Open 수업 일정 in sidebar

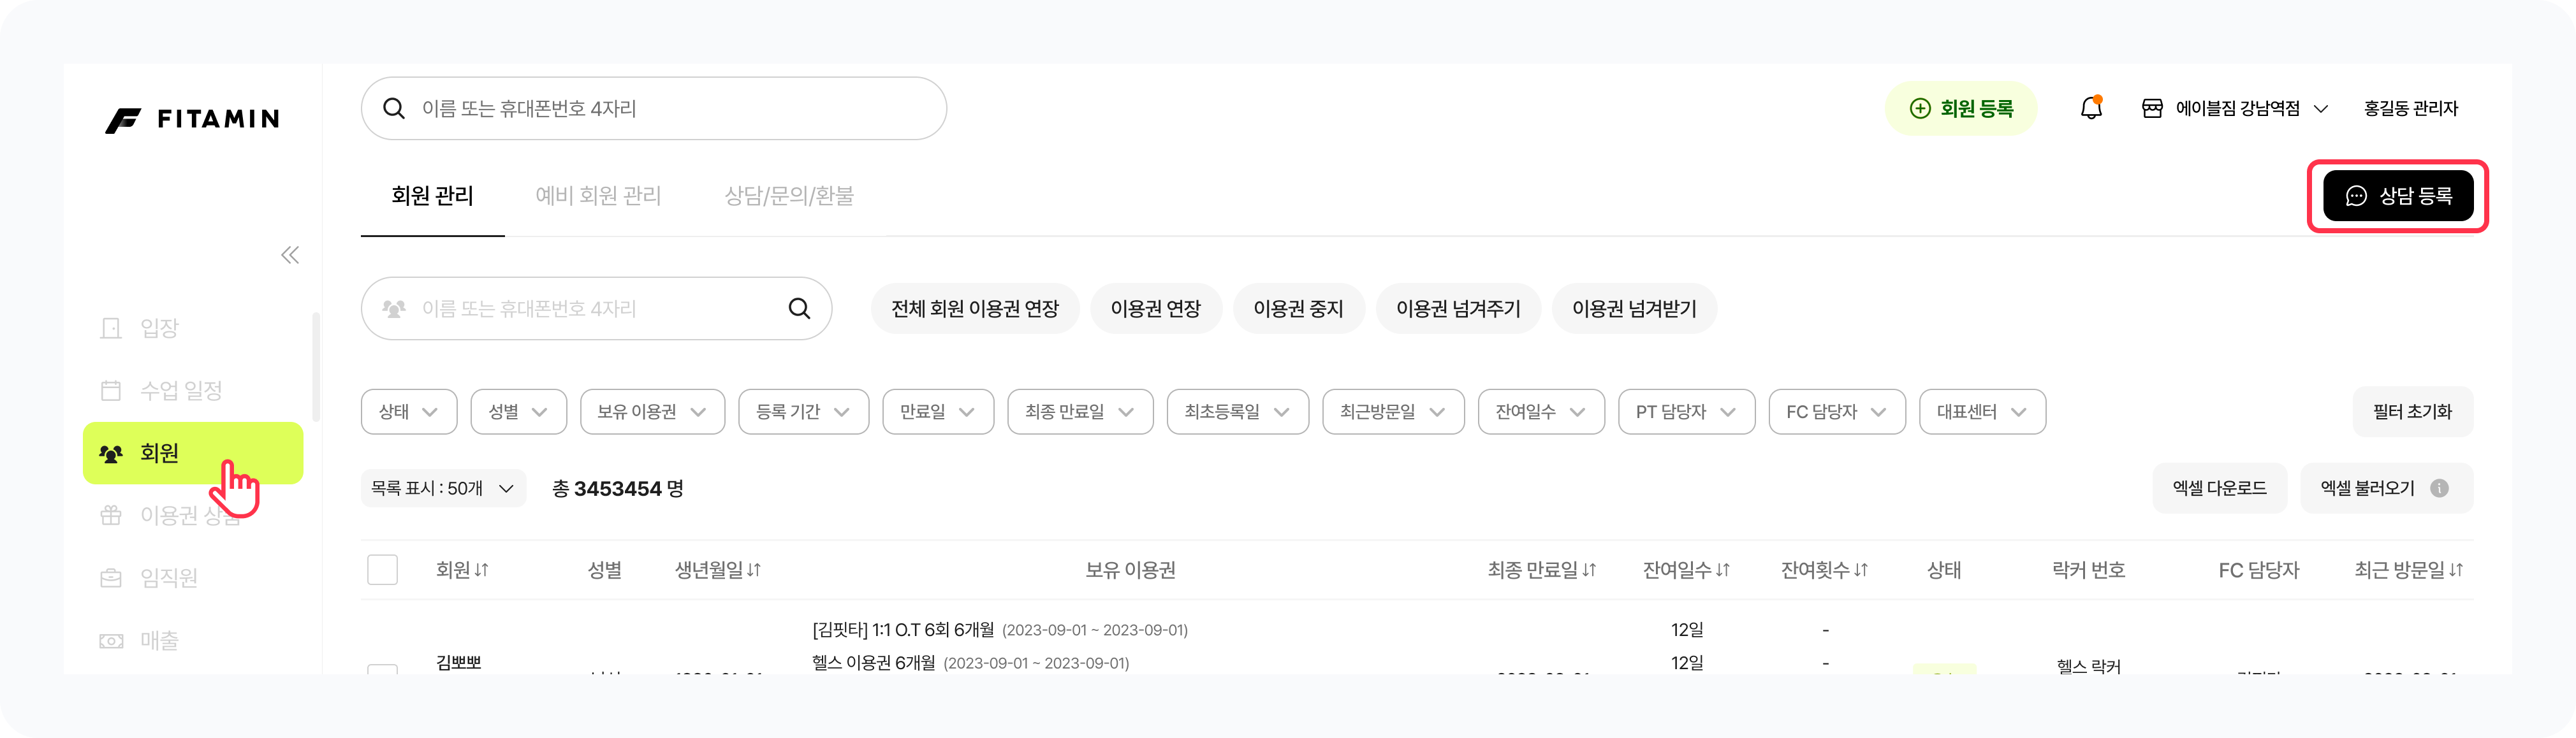[180, 390]
